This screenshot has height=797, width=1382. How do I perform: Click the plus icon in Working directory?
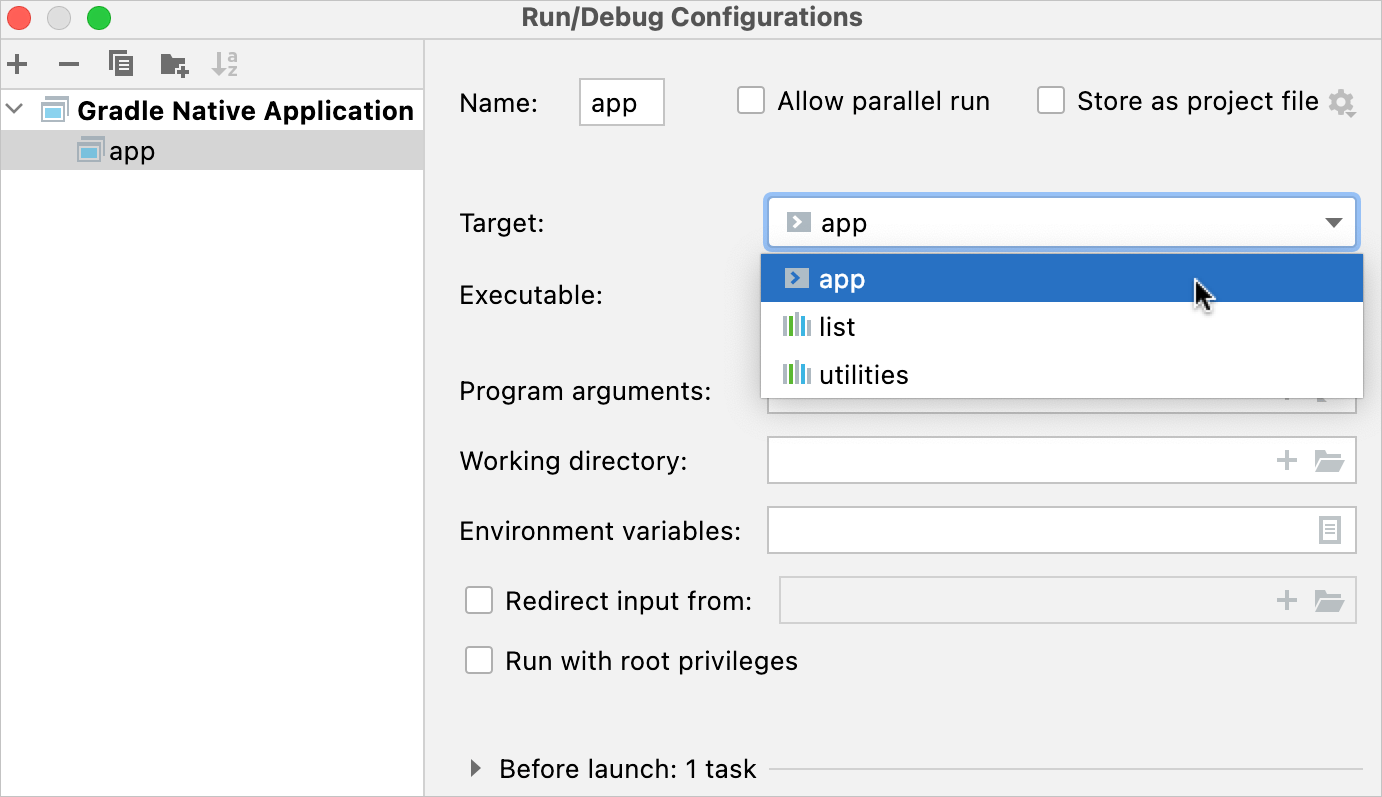click(1287, 461)
